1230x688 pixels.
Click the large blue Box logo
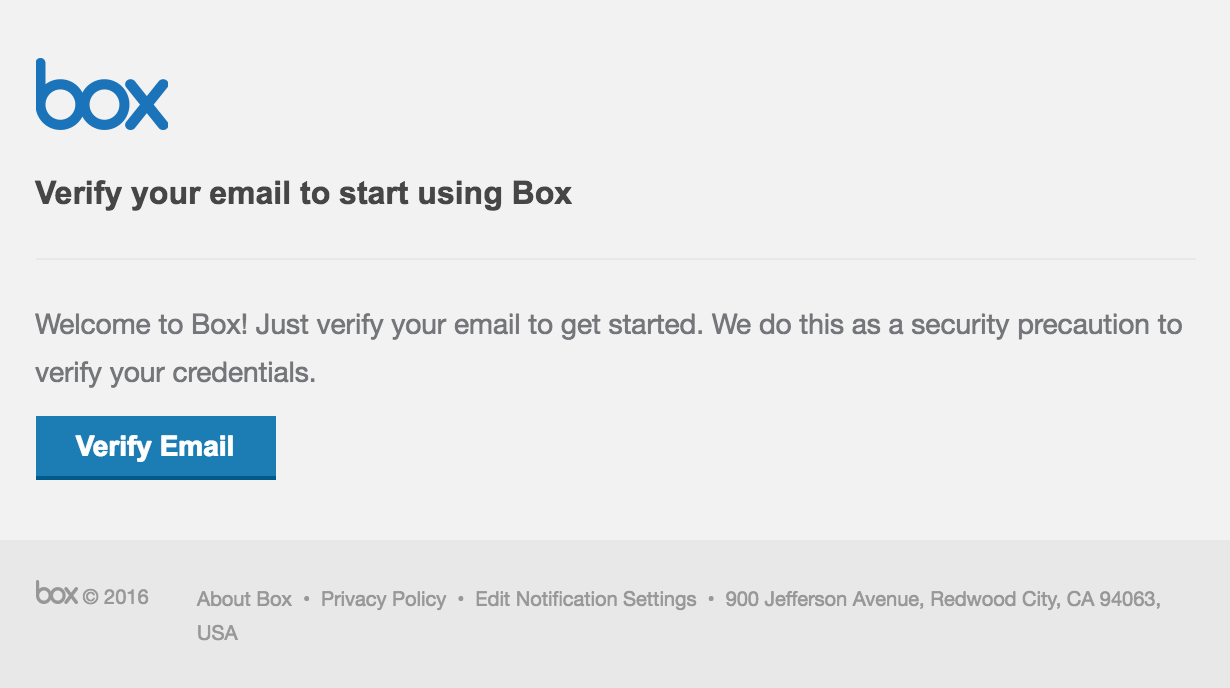point(101,95)
